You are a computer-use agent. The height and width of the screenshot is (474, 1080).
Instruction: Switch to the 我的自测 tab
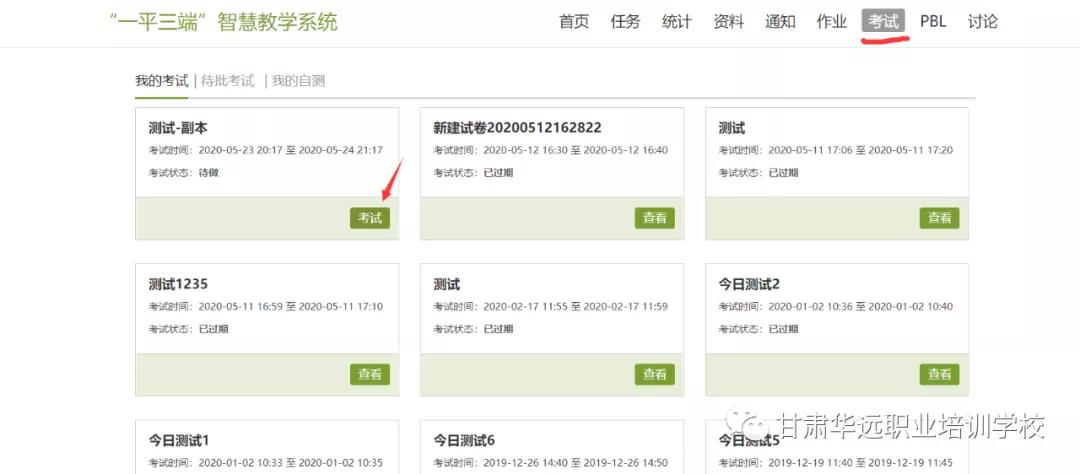(x=298, y=81)
